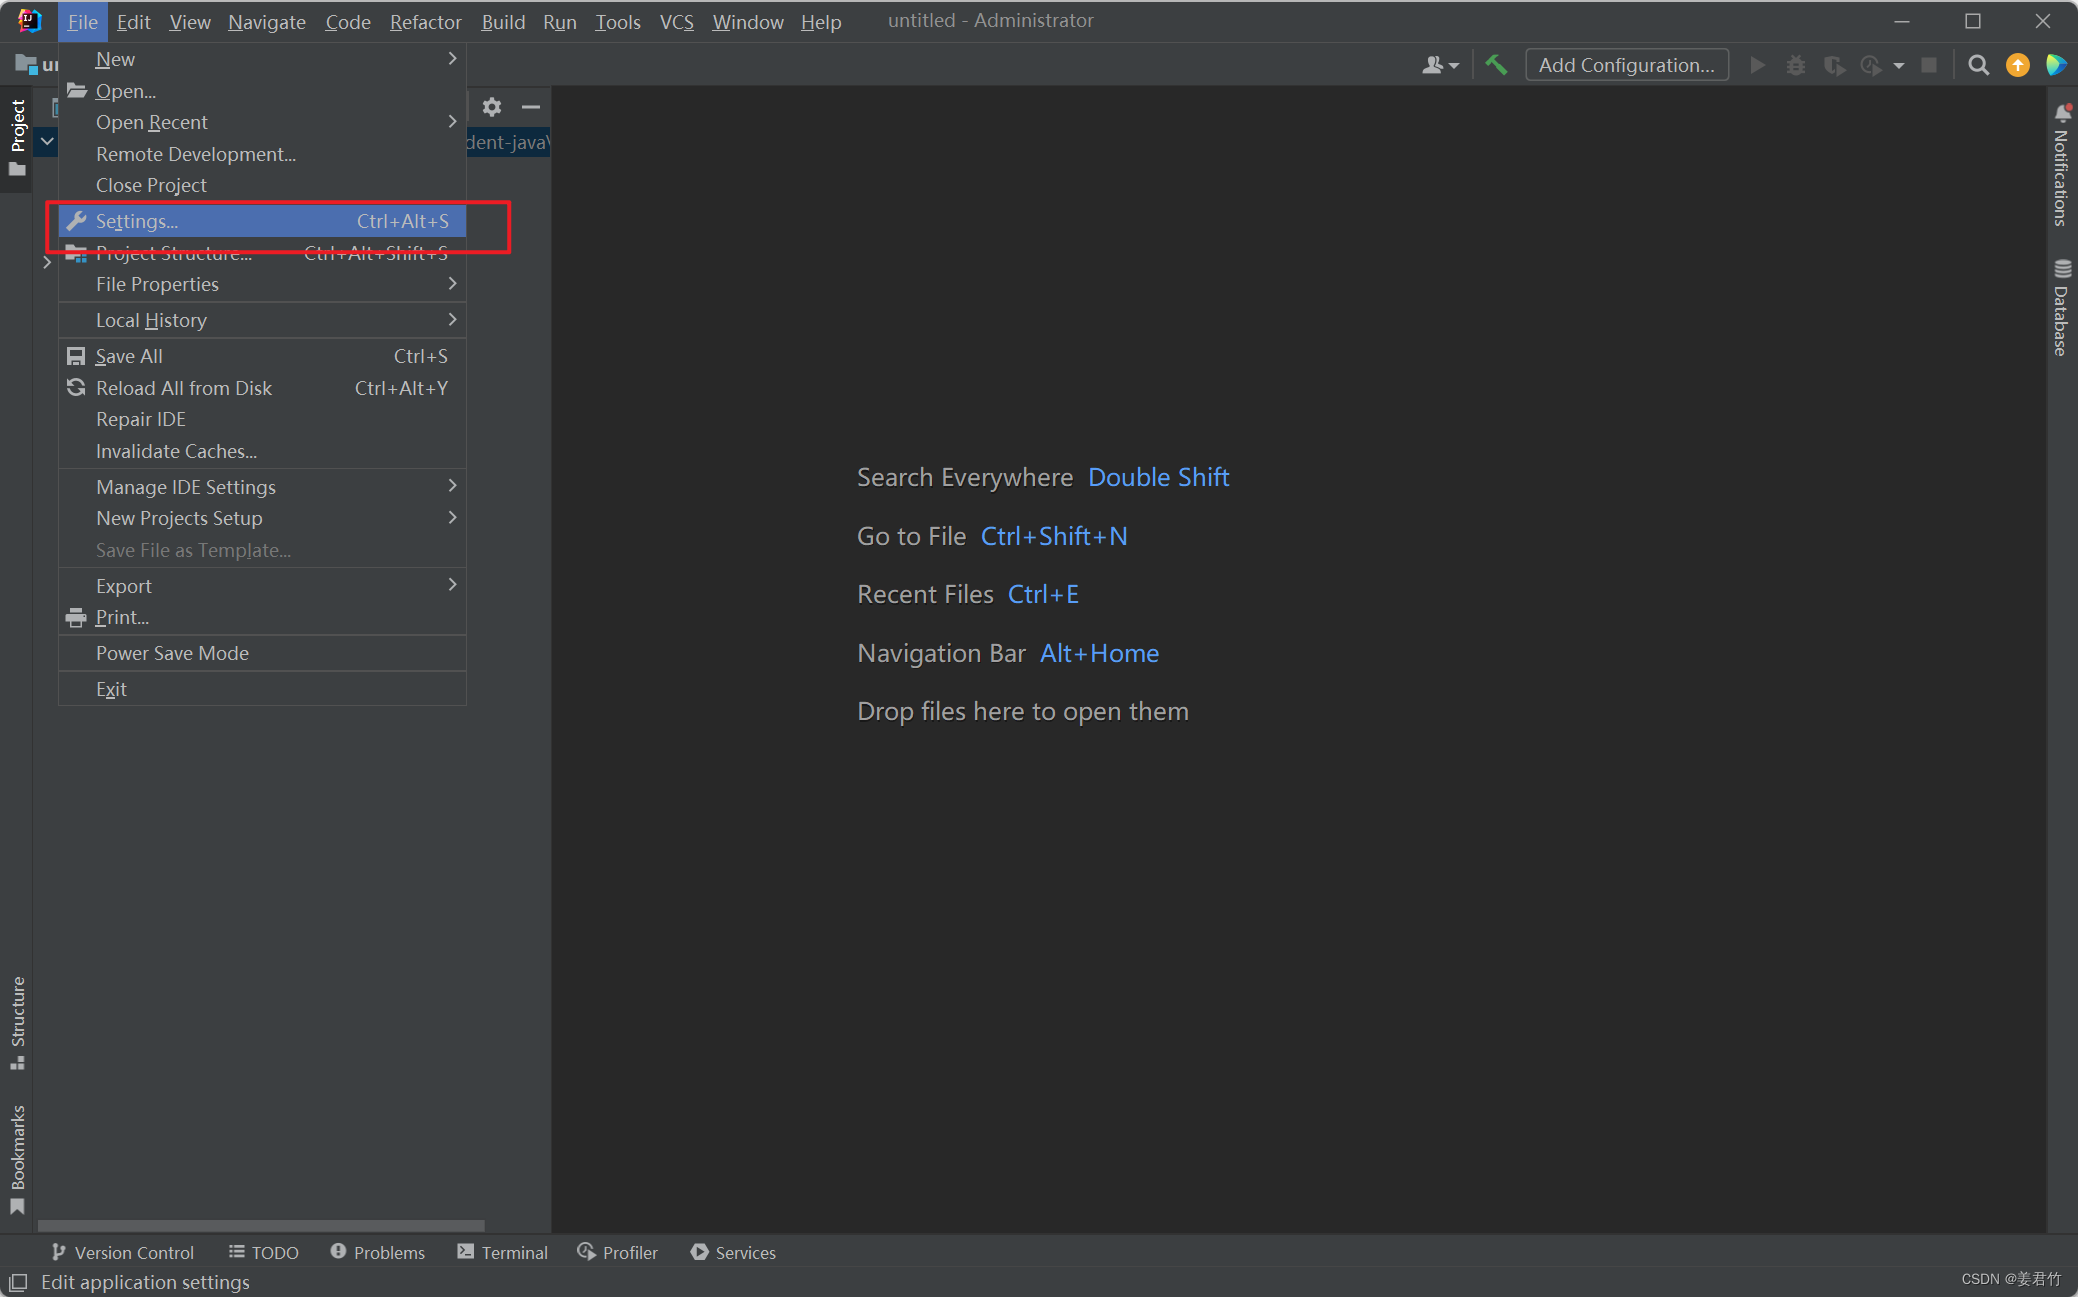This screenshot has width=2078, height=1297.
Task: Click the user account icon dropdown
Action: 1440,65
